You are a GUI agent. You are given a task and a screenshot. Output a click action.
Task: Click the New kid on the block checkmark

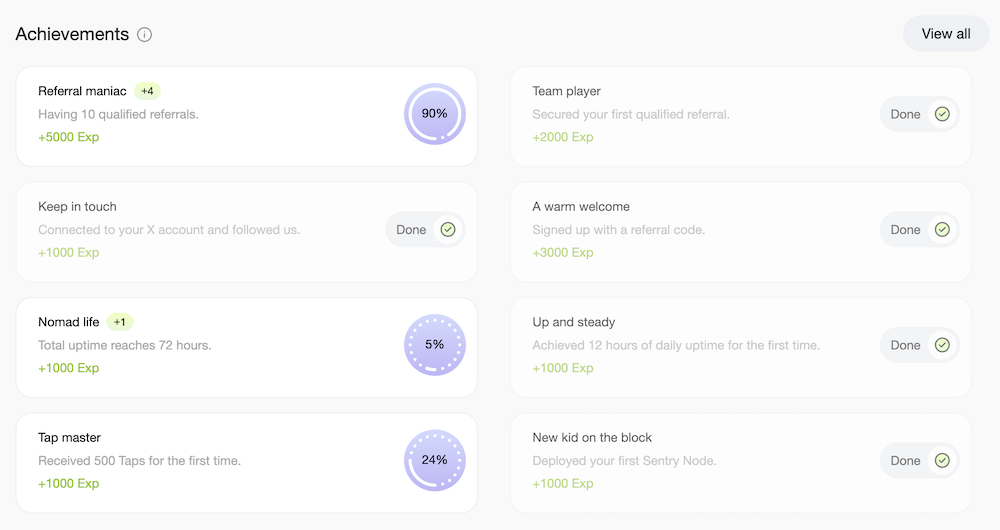pos(942,461)
